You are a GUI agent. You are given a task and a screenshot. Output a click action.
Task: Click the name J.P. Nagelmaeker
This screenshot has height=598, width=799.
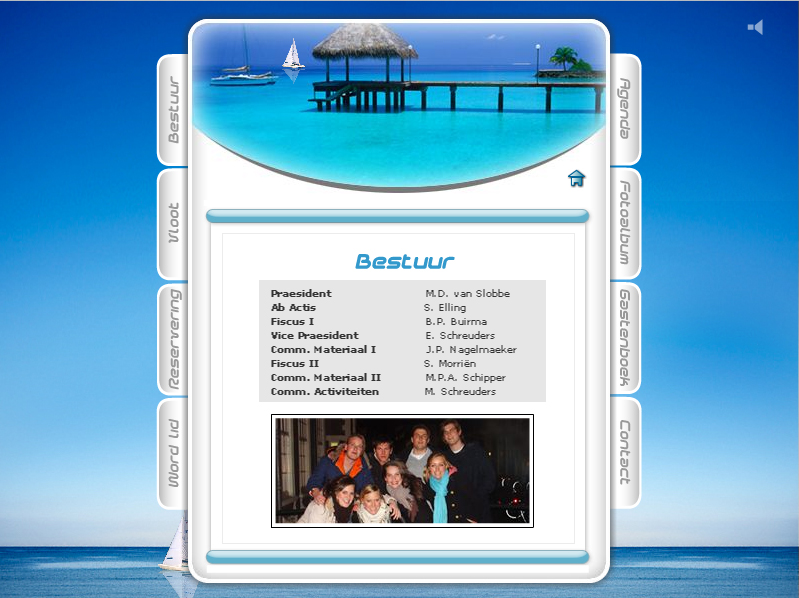[470, 350]
